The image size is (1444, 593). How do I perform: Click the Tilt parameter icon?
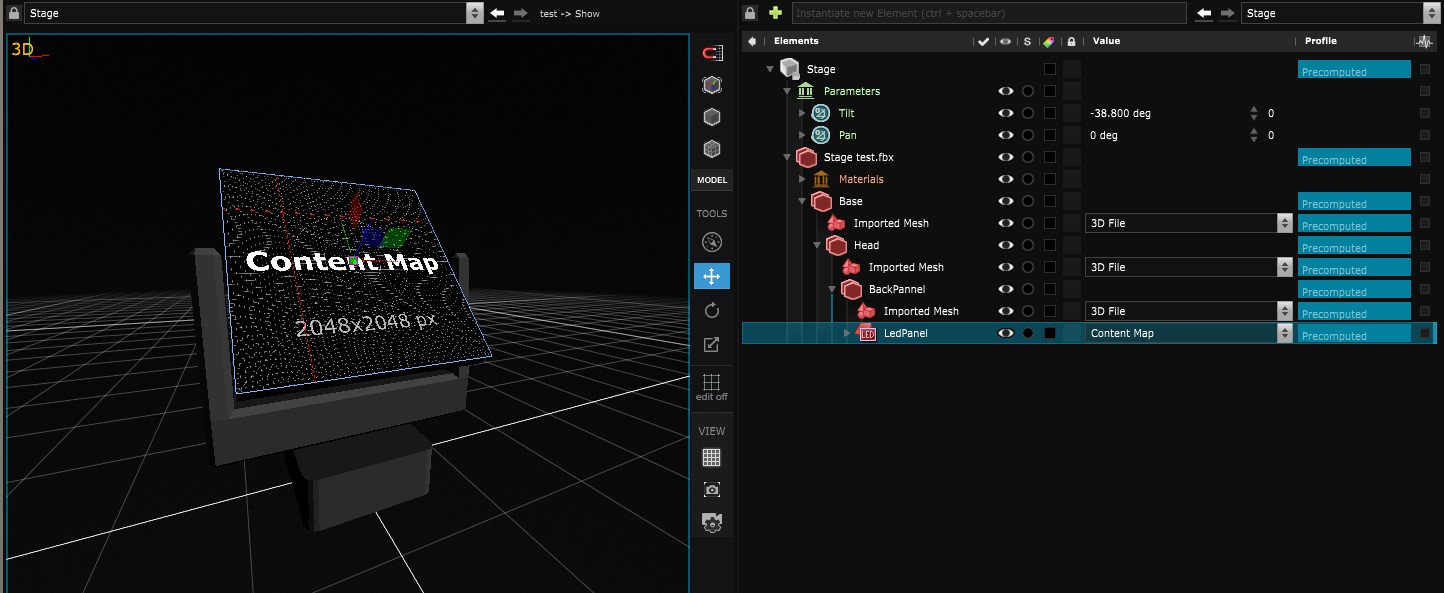click(x=821, y=113)
